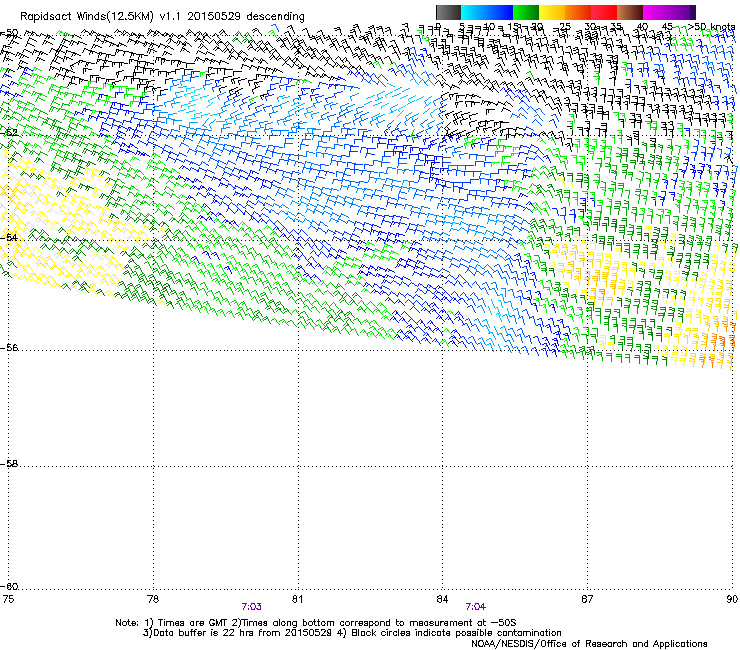
Task: Click the purple '7:04' time marker
Action: click(476, 607)
